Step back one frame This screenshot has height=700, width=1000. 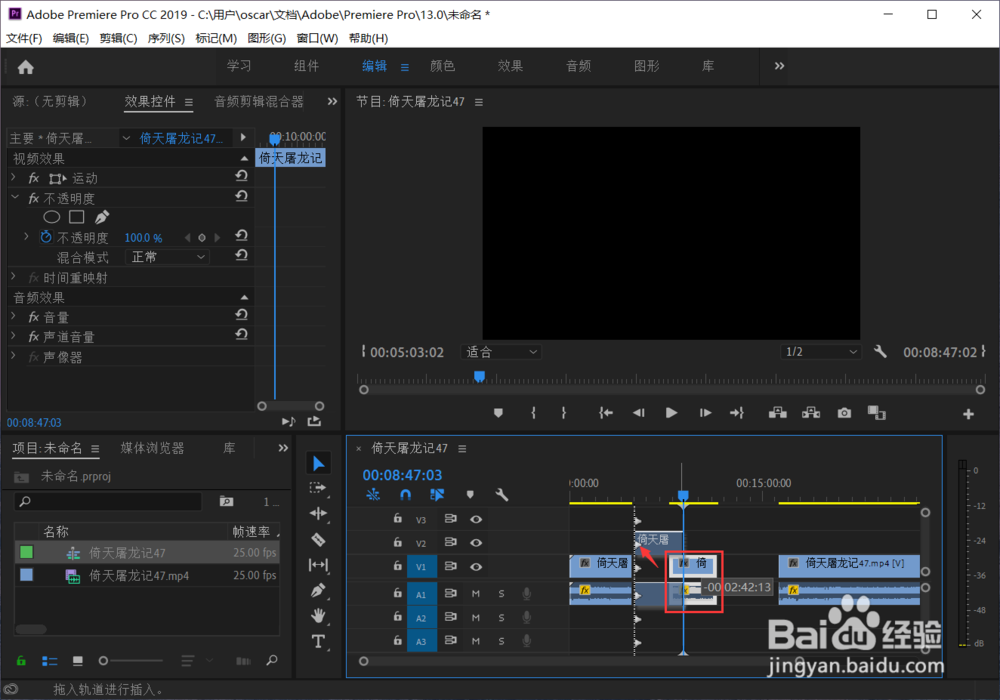tap(638, 413)
